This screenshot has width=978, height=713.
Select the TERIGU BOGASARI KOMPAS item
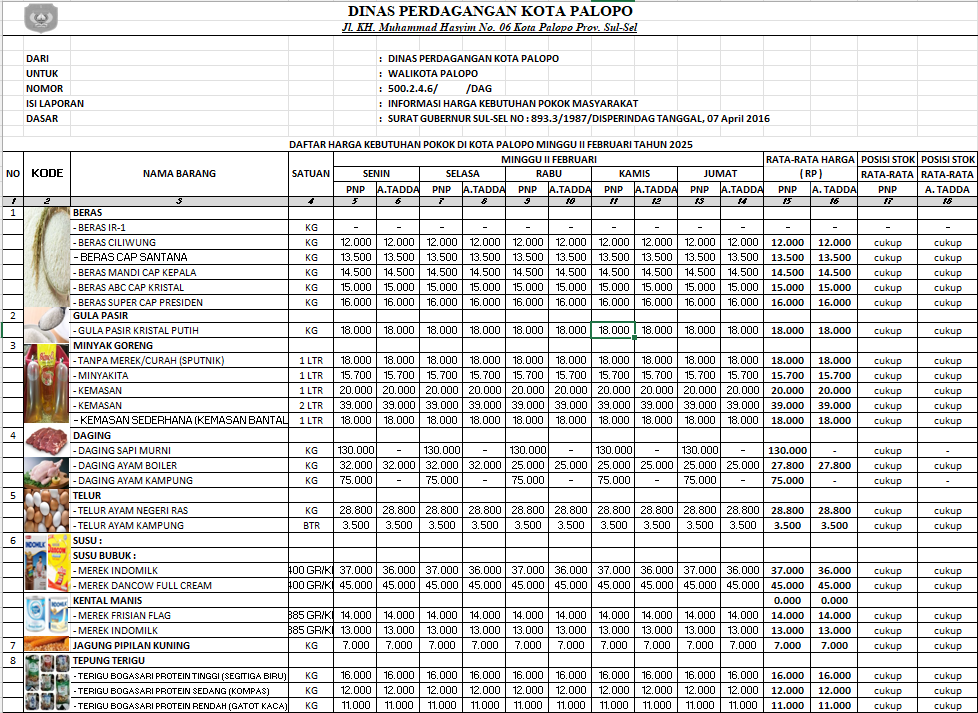(x=172, y=691)
